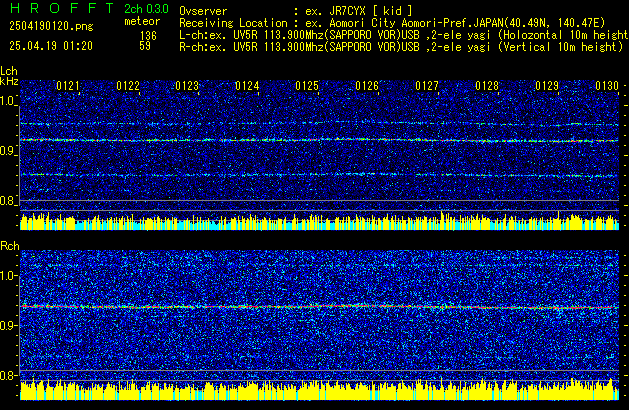Click the Lch 0.9 kHz axis label
Image resolution: width=629 pixels, height=410 pixels.
click(8, 151)
